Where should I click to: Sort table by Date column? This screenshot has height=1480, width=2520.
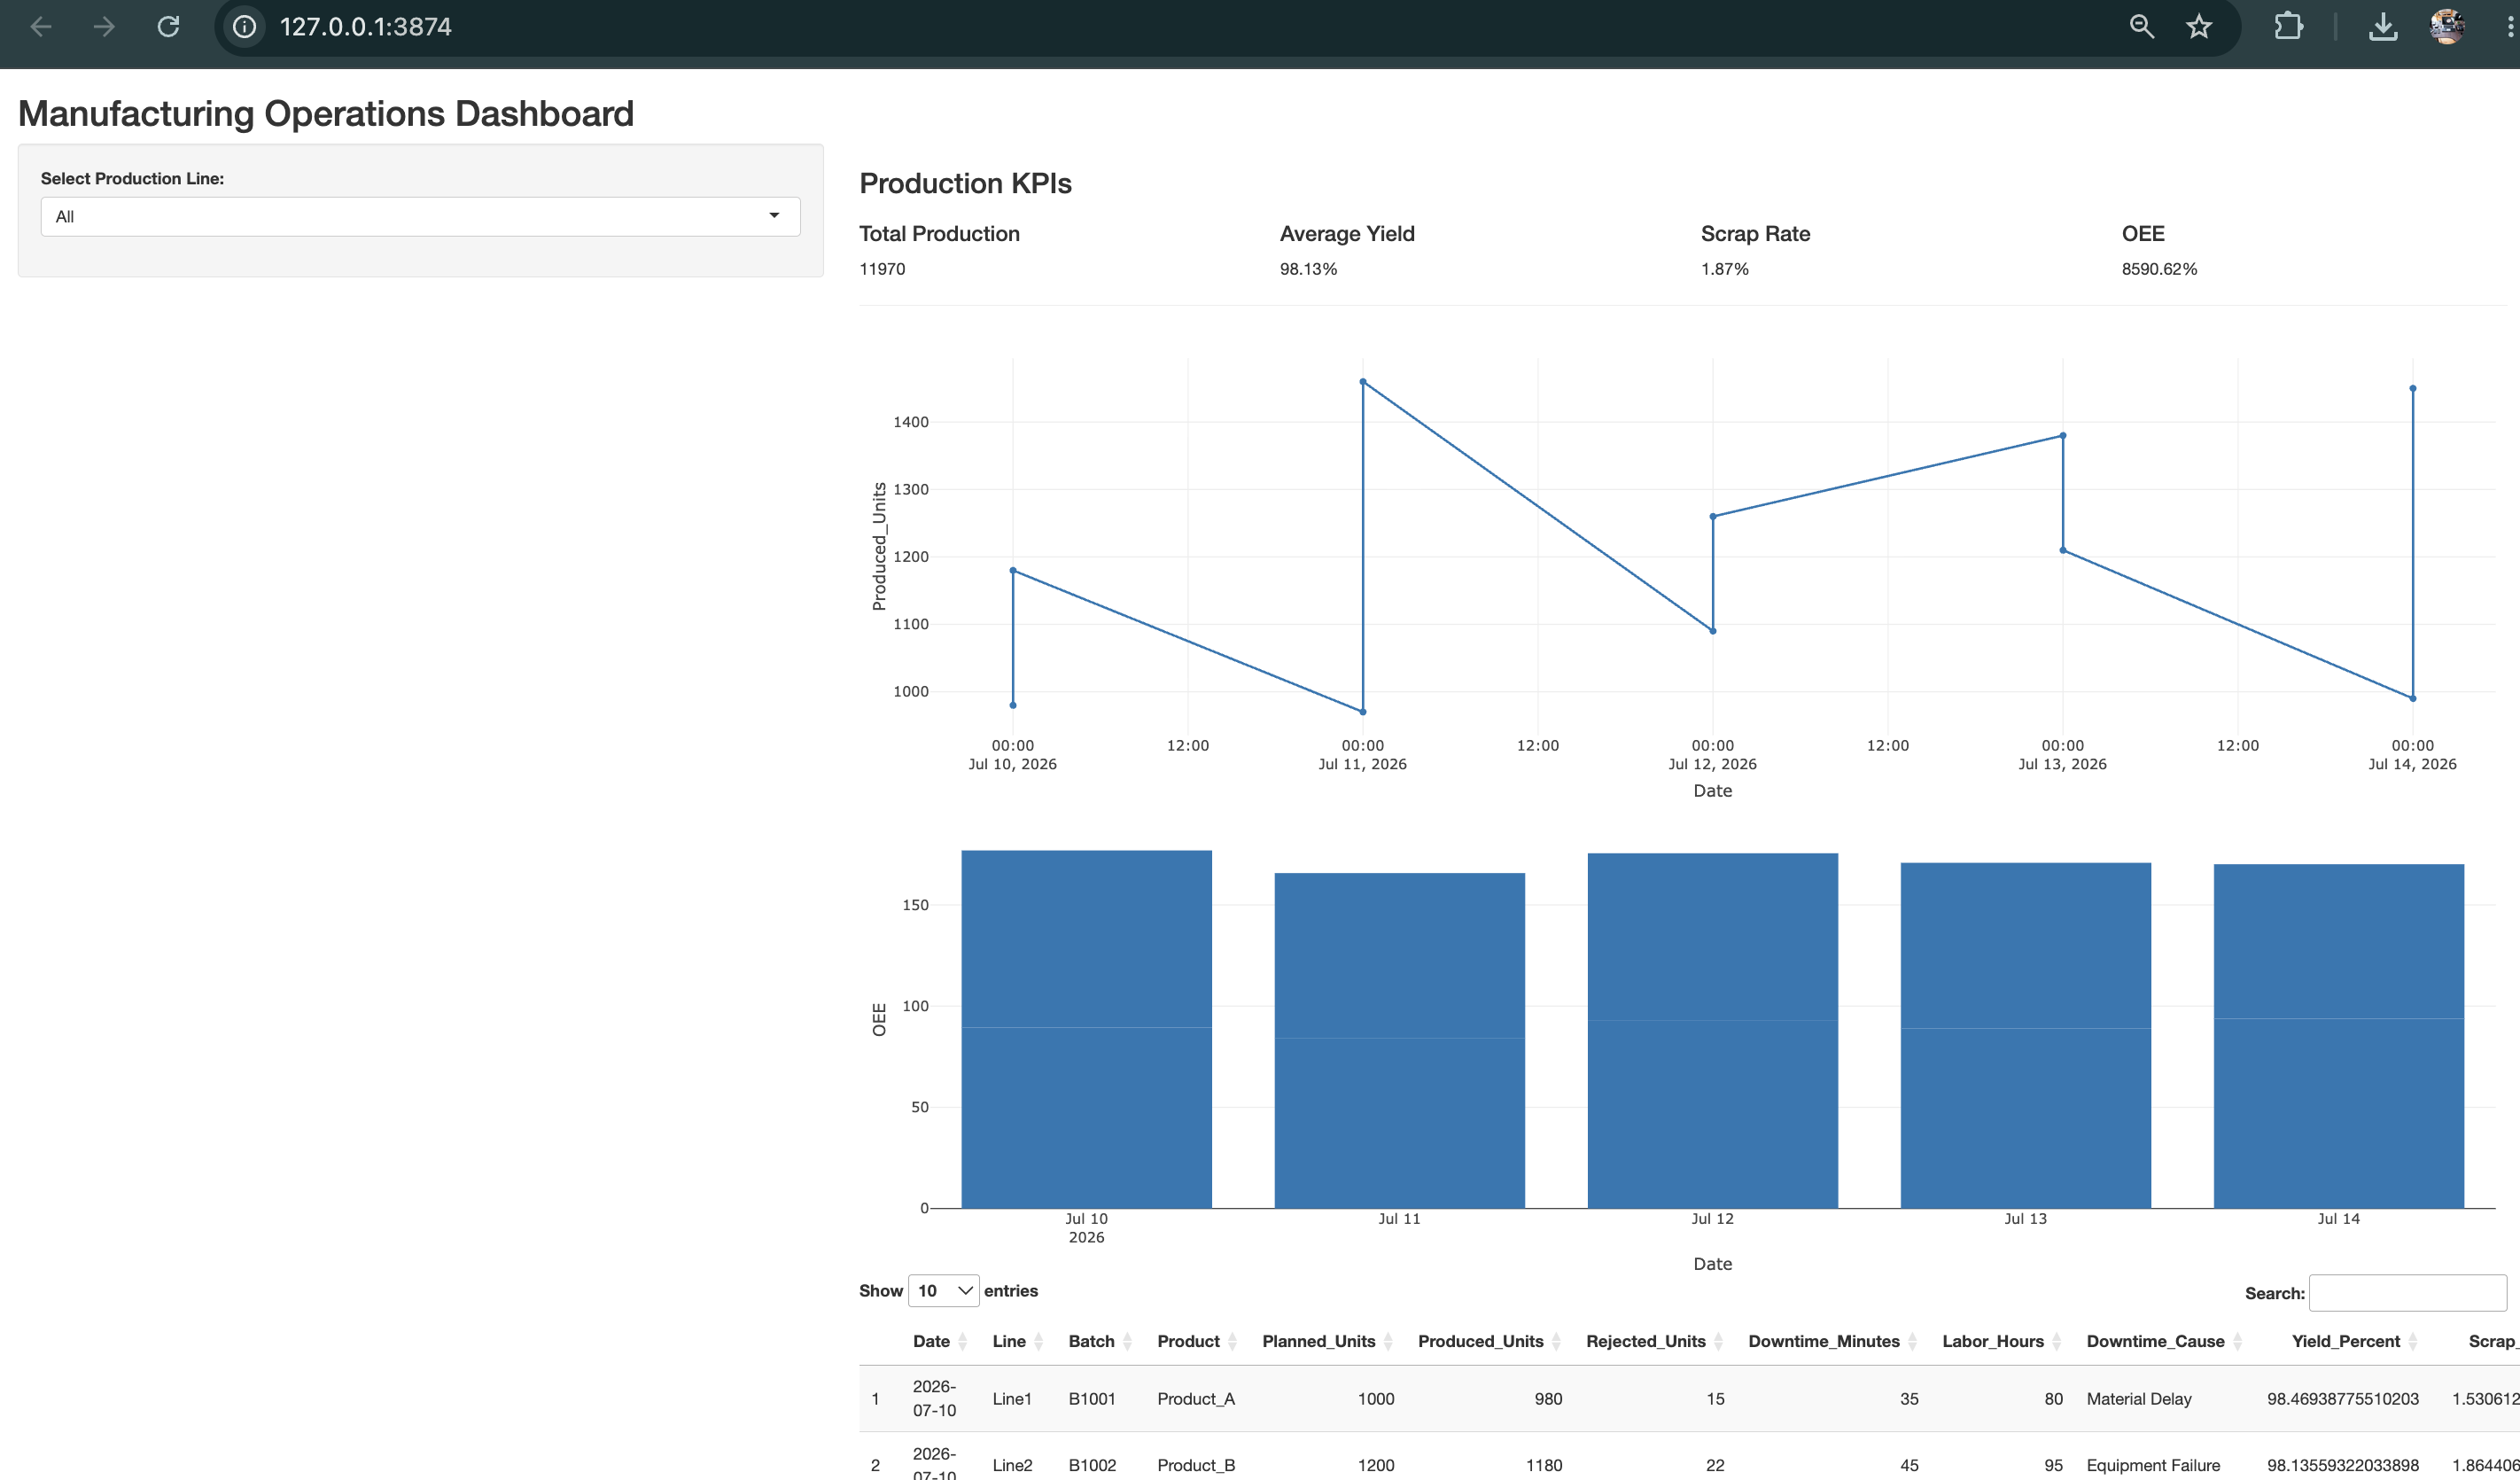[x=940, y=1341]
